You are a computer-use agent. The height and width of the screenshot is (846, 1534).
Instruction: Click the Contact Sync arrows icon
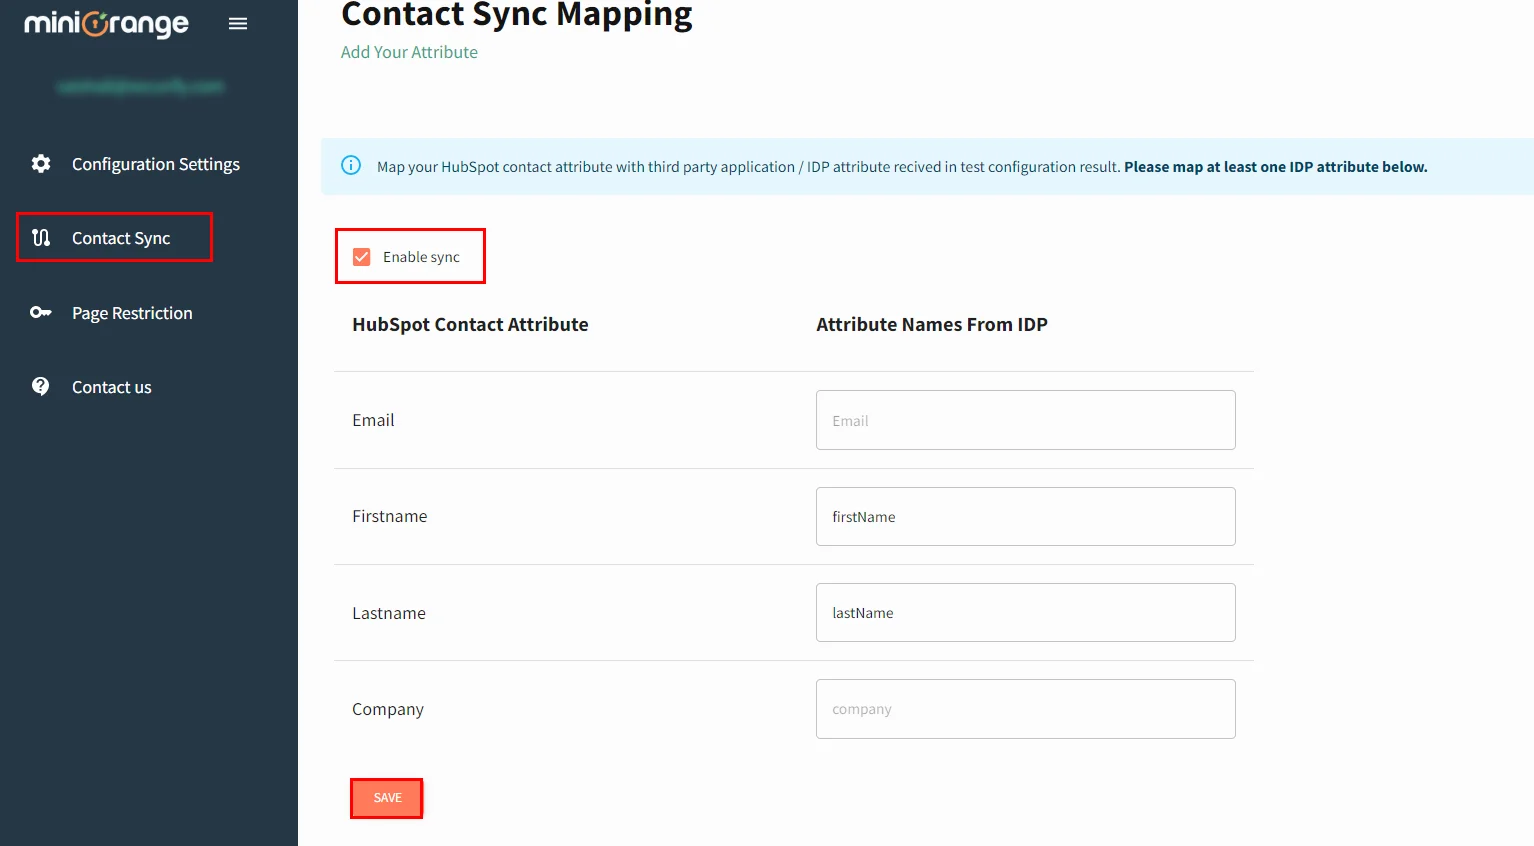pos(41,237)
